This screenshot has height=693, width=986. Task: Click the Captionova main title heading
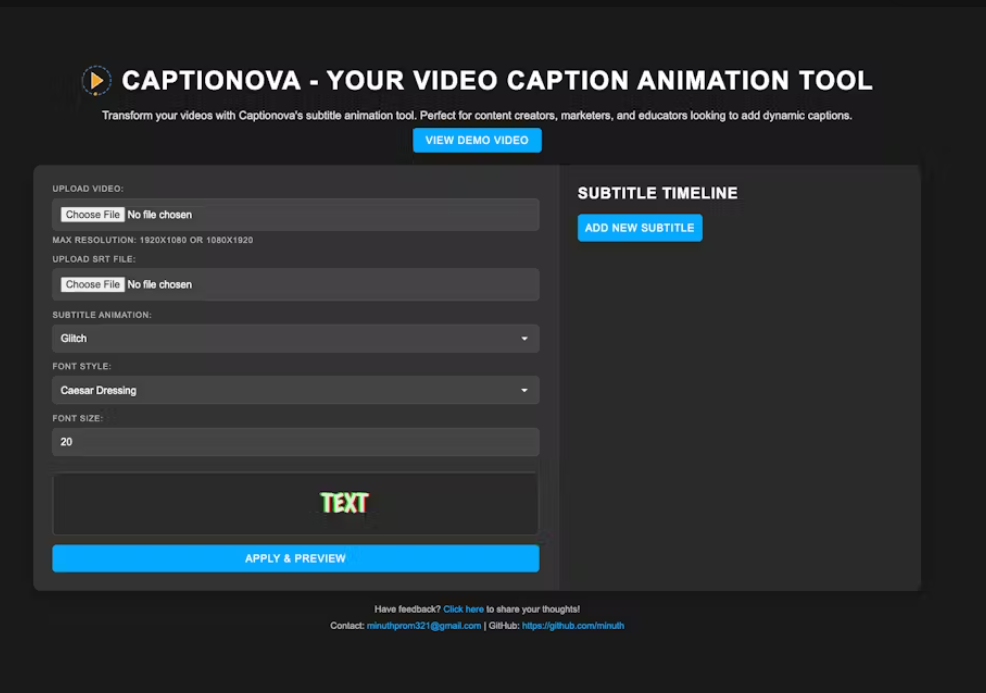click(497, 80)
